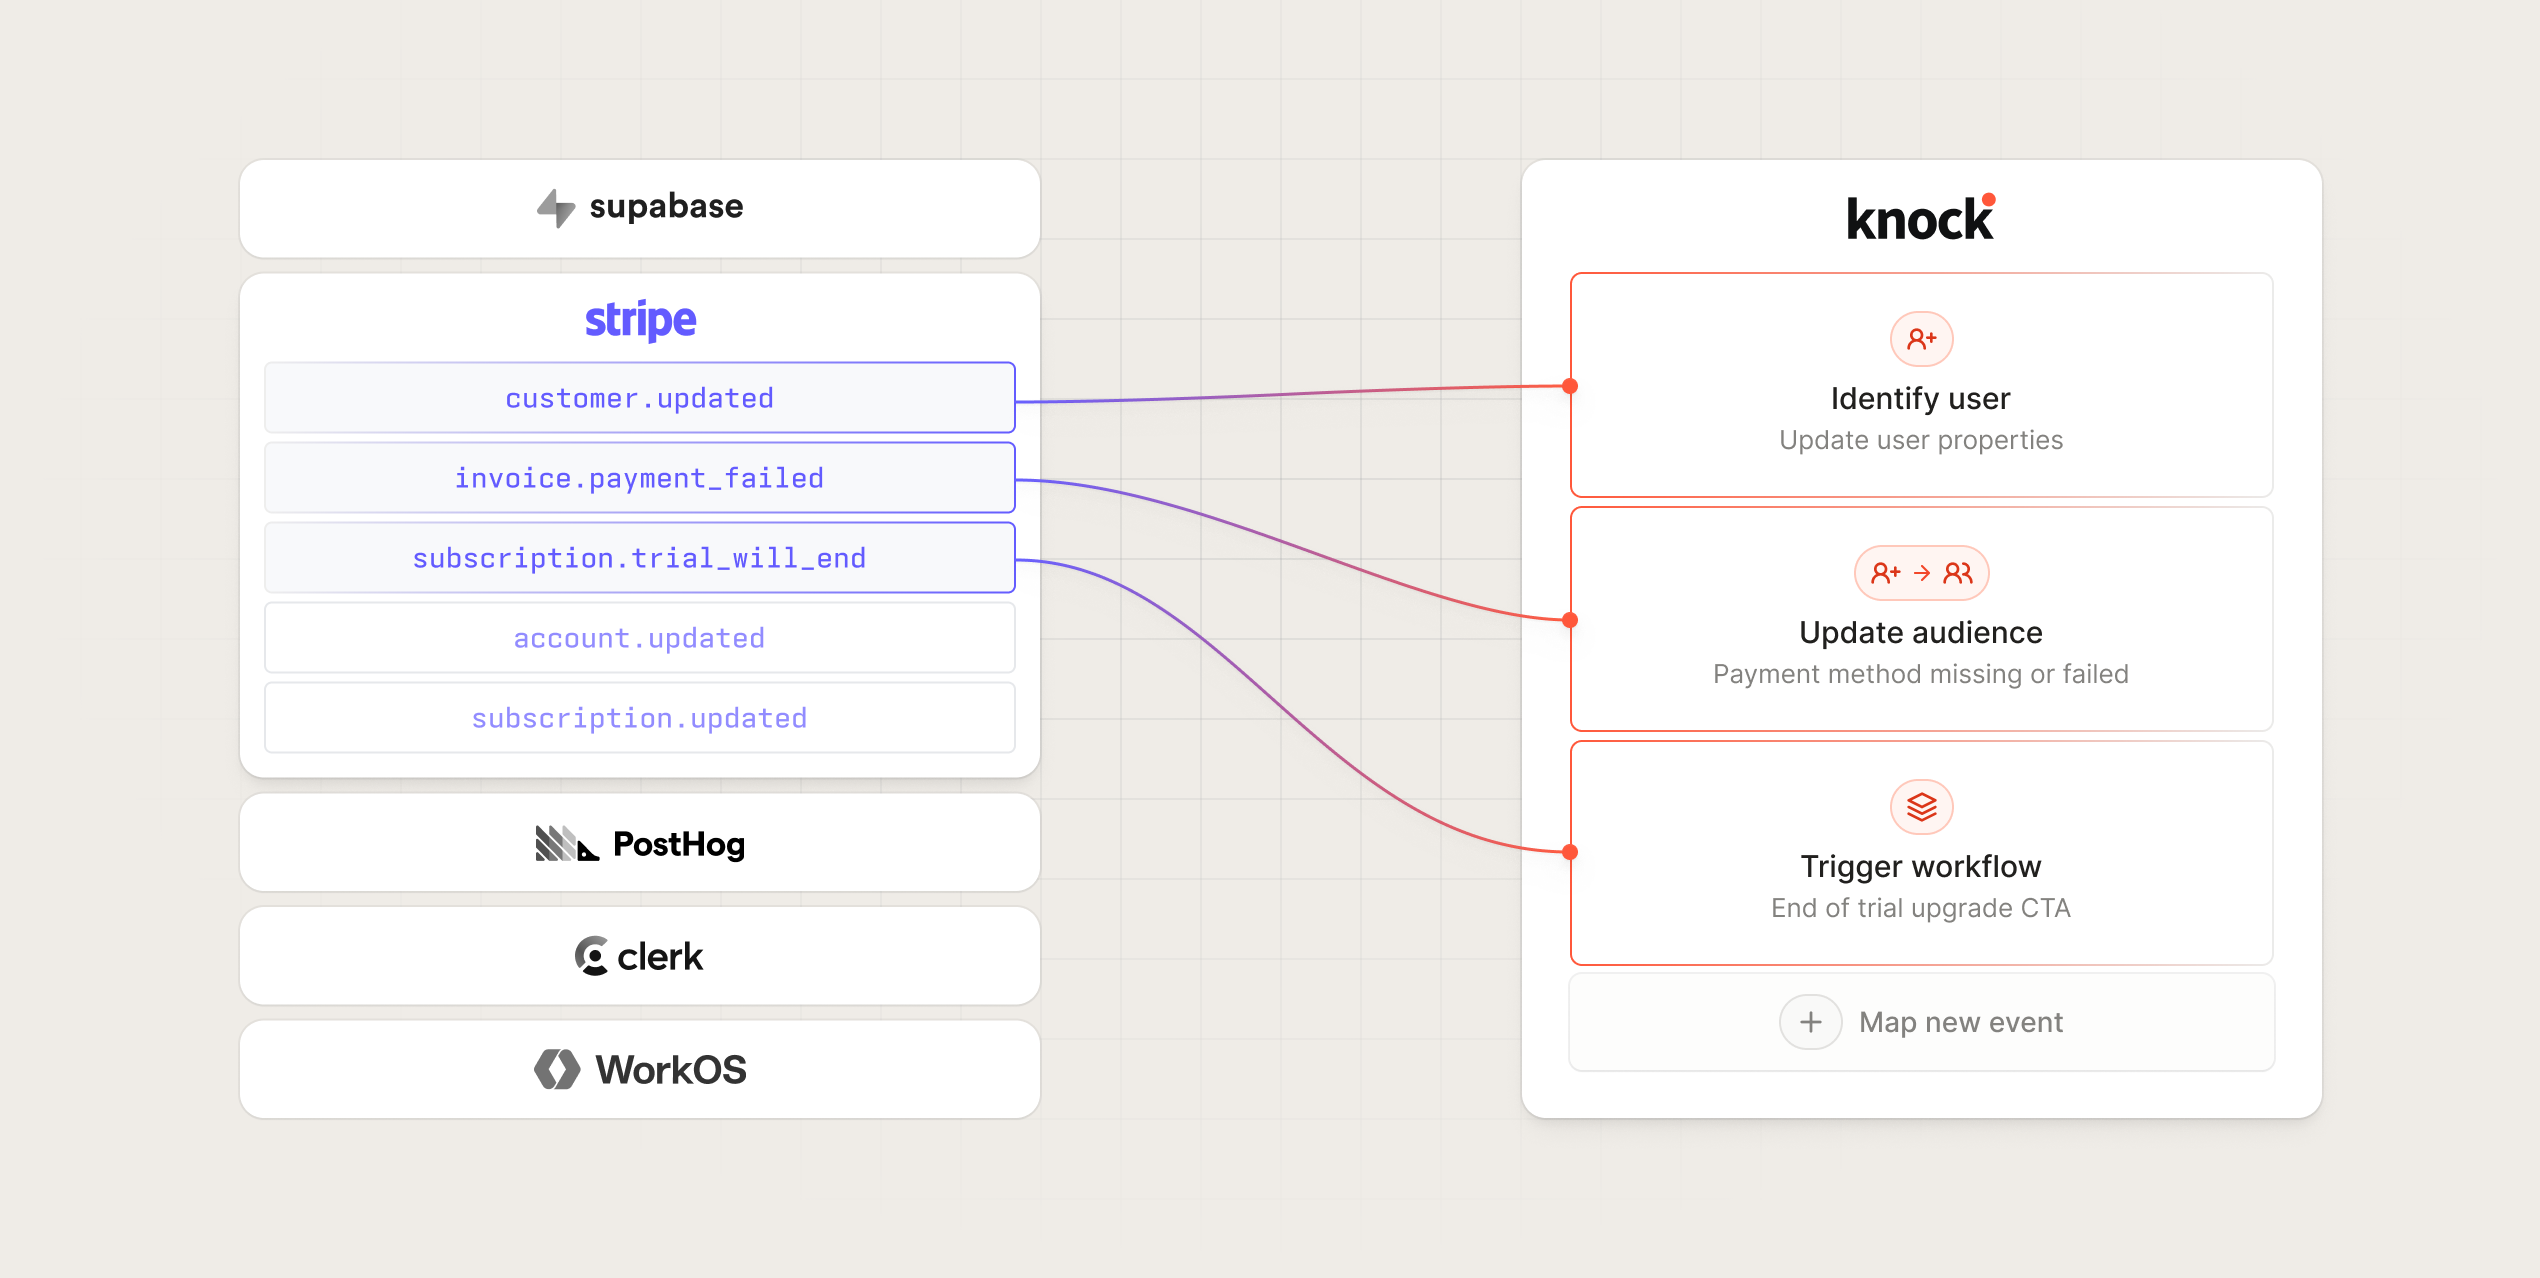Click the Identify user add-person icon
This screenshot has width=2540, height=1278.
[x=1921, y=339]
